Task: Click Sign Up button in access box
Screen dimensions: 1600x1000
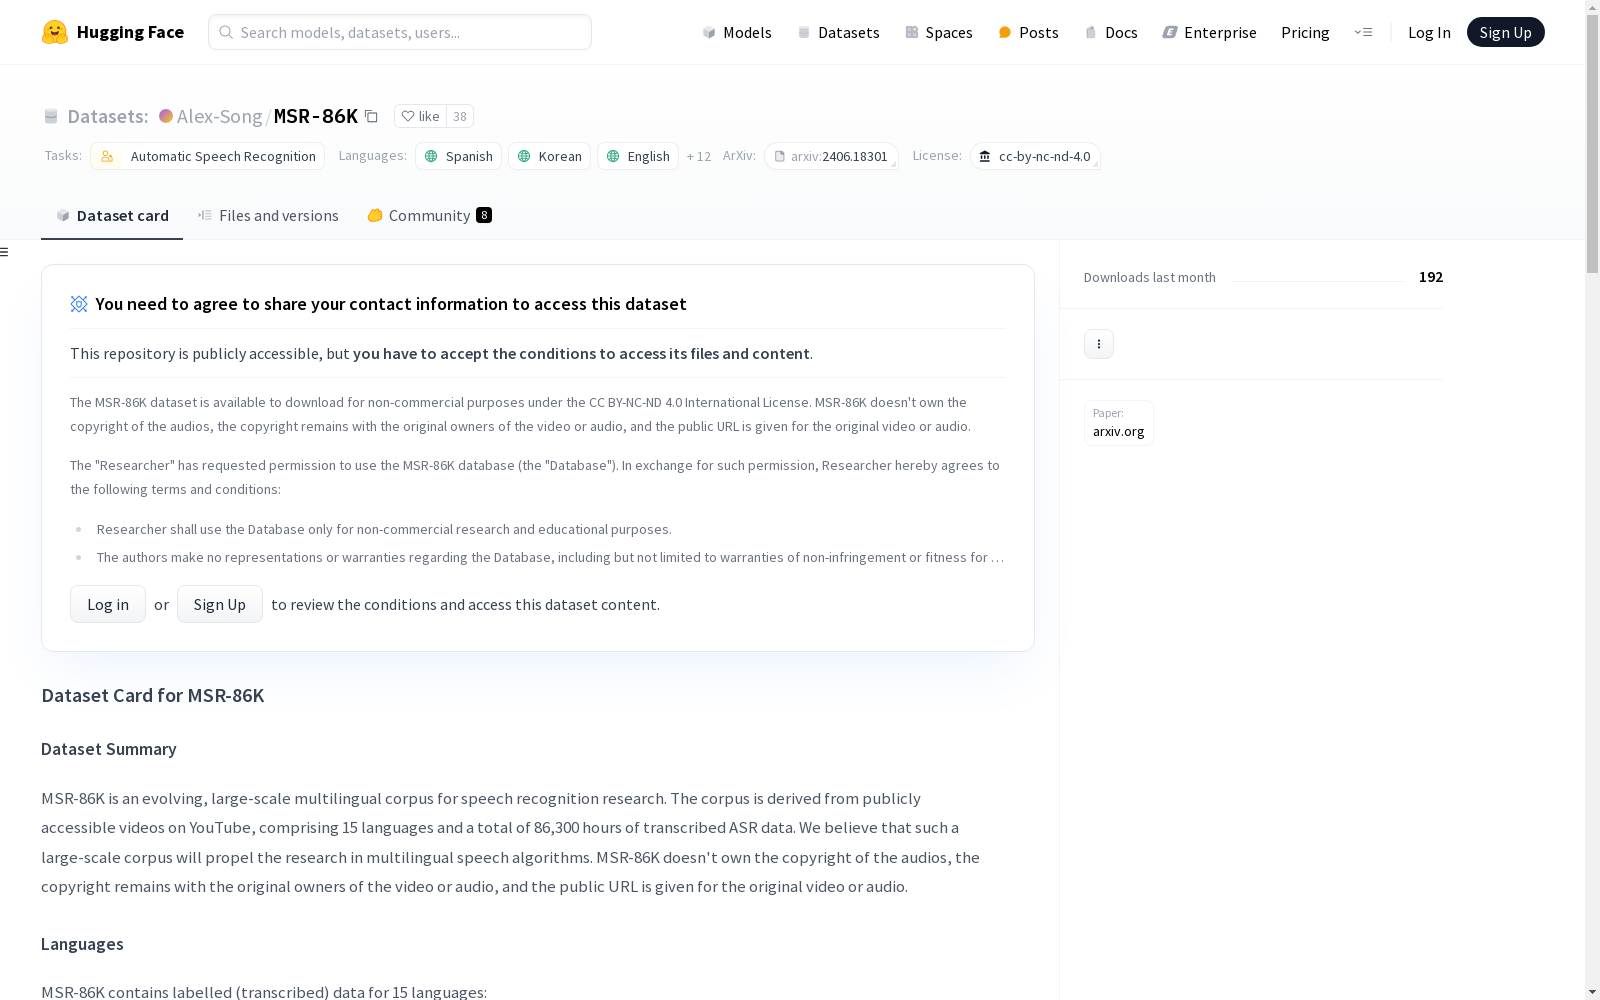Action: point(220,604)
